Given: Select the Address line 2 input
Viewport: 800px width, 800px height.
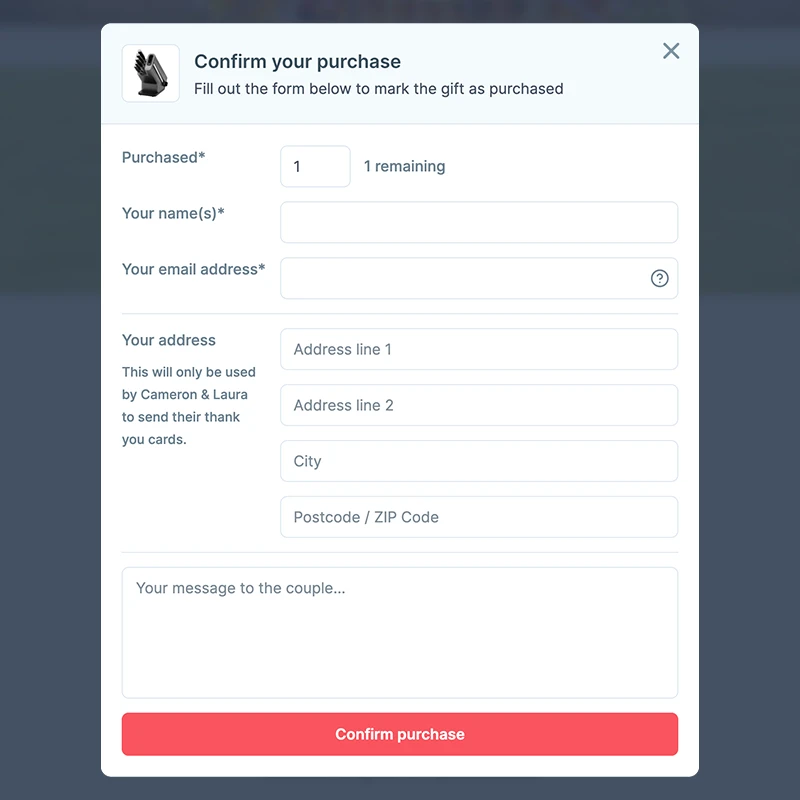Looking at the screenshot, I should (478, 405).
